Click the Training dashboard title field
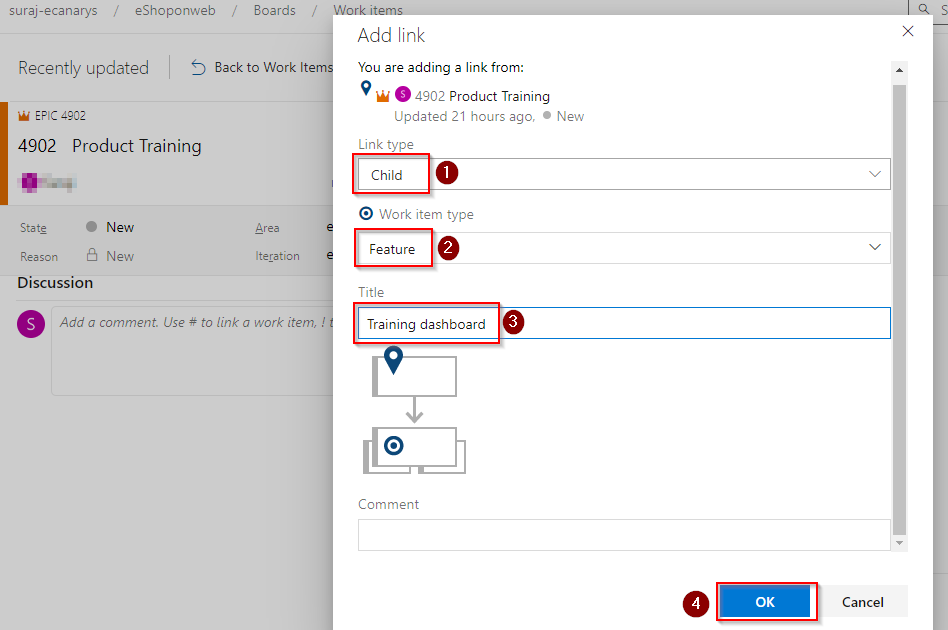948x630 pixels. (624, 323)
